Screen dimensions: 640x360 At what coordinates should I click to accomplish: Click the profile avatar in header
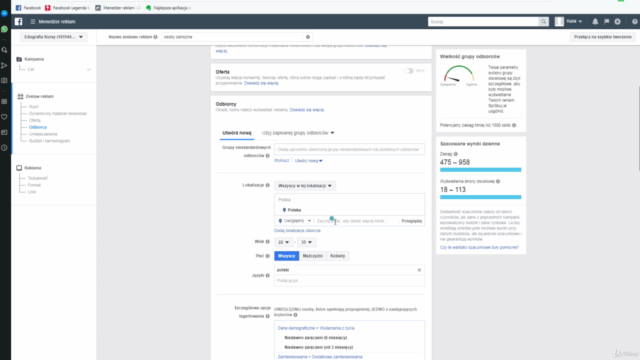click(x=559, y=22)
